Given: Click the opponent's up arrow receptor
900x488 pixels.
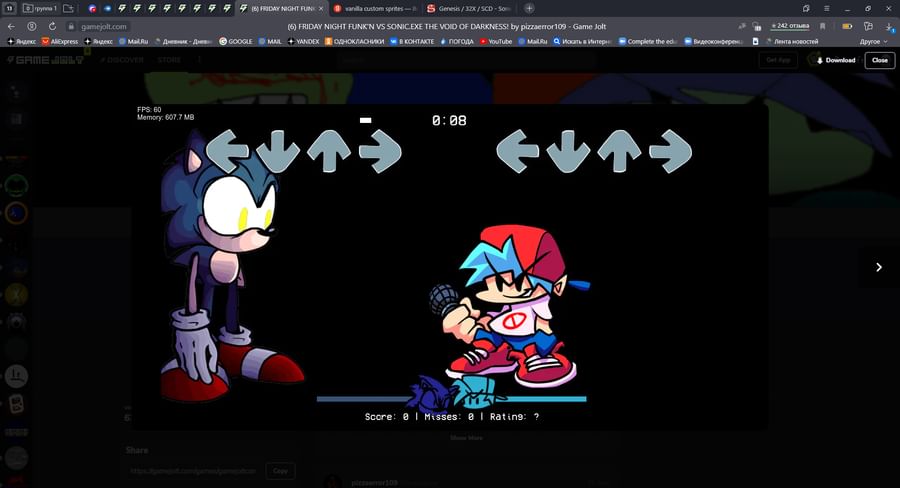Looking at the screenshot, I should point(329,151).
